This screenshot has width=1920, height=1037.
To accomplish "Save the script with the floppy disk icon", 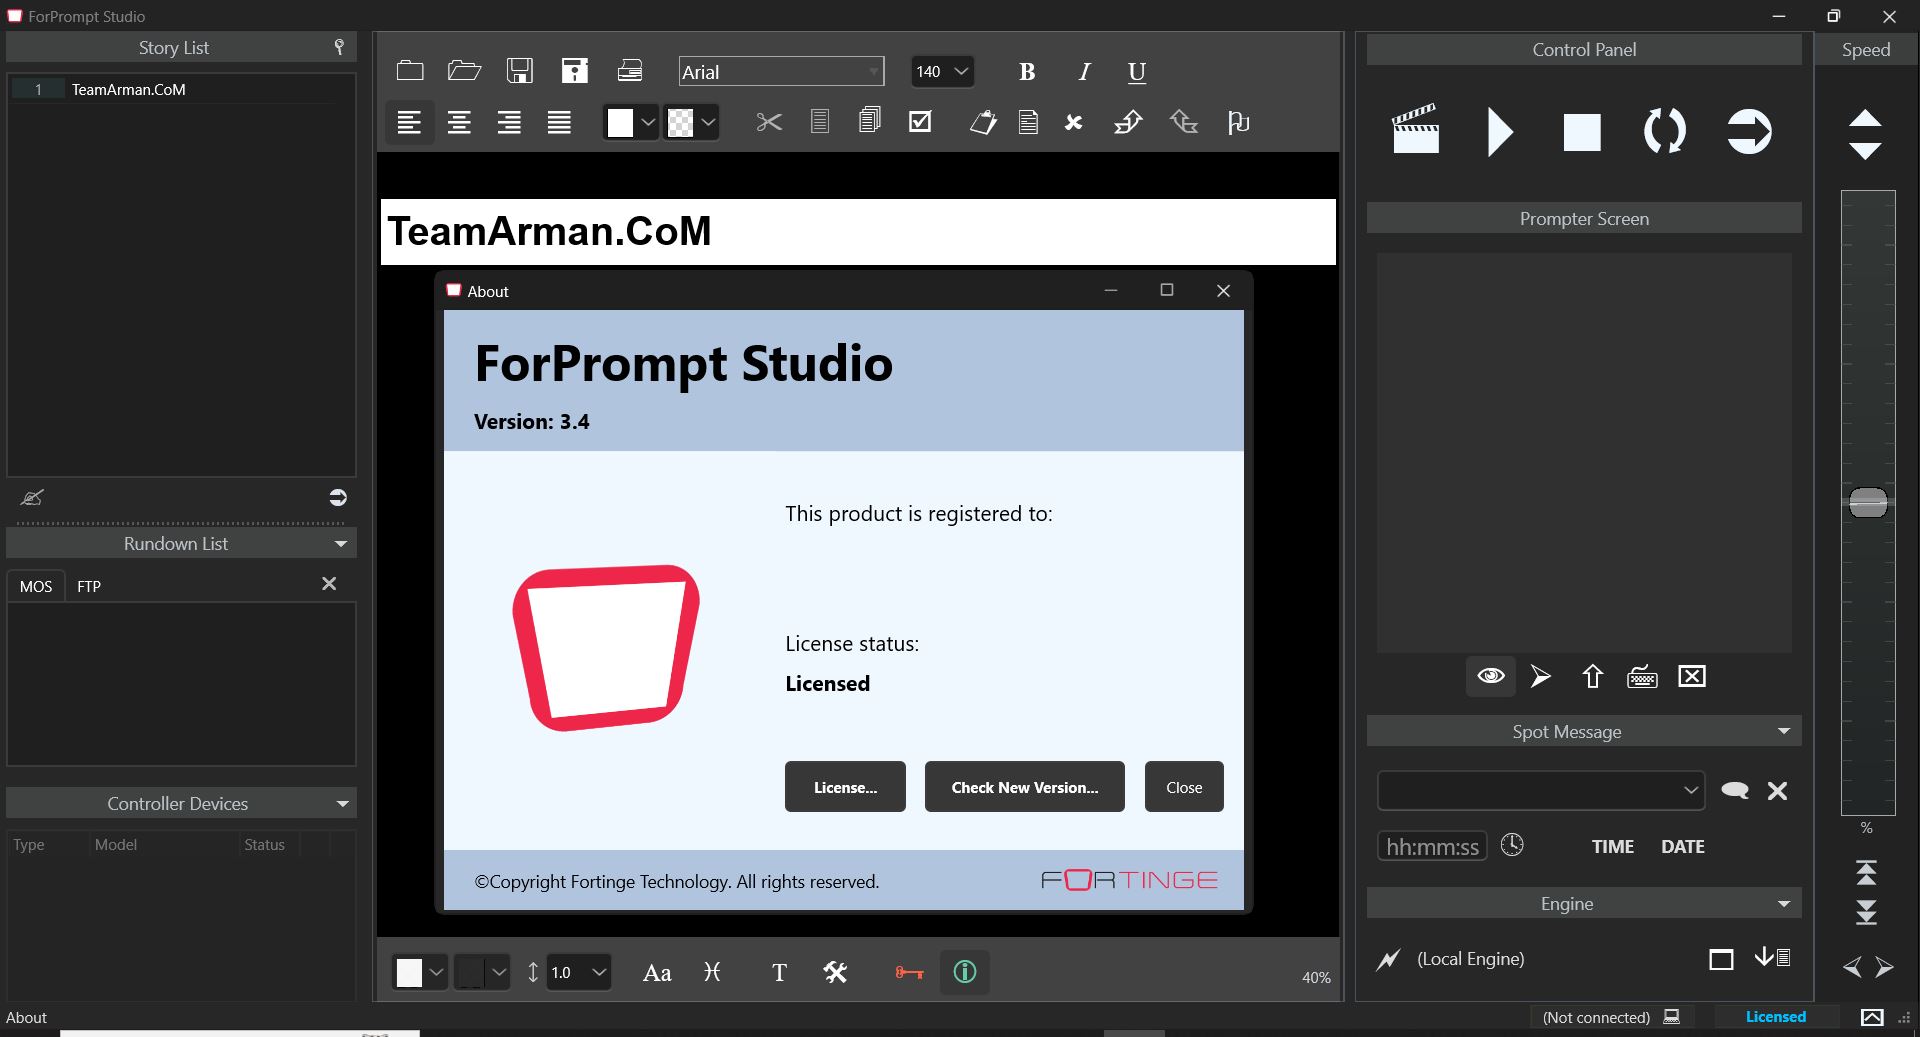I will tap(519, 71).
